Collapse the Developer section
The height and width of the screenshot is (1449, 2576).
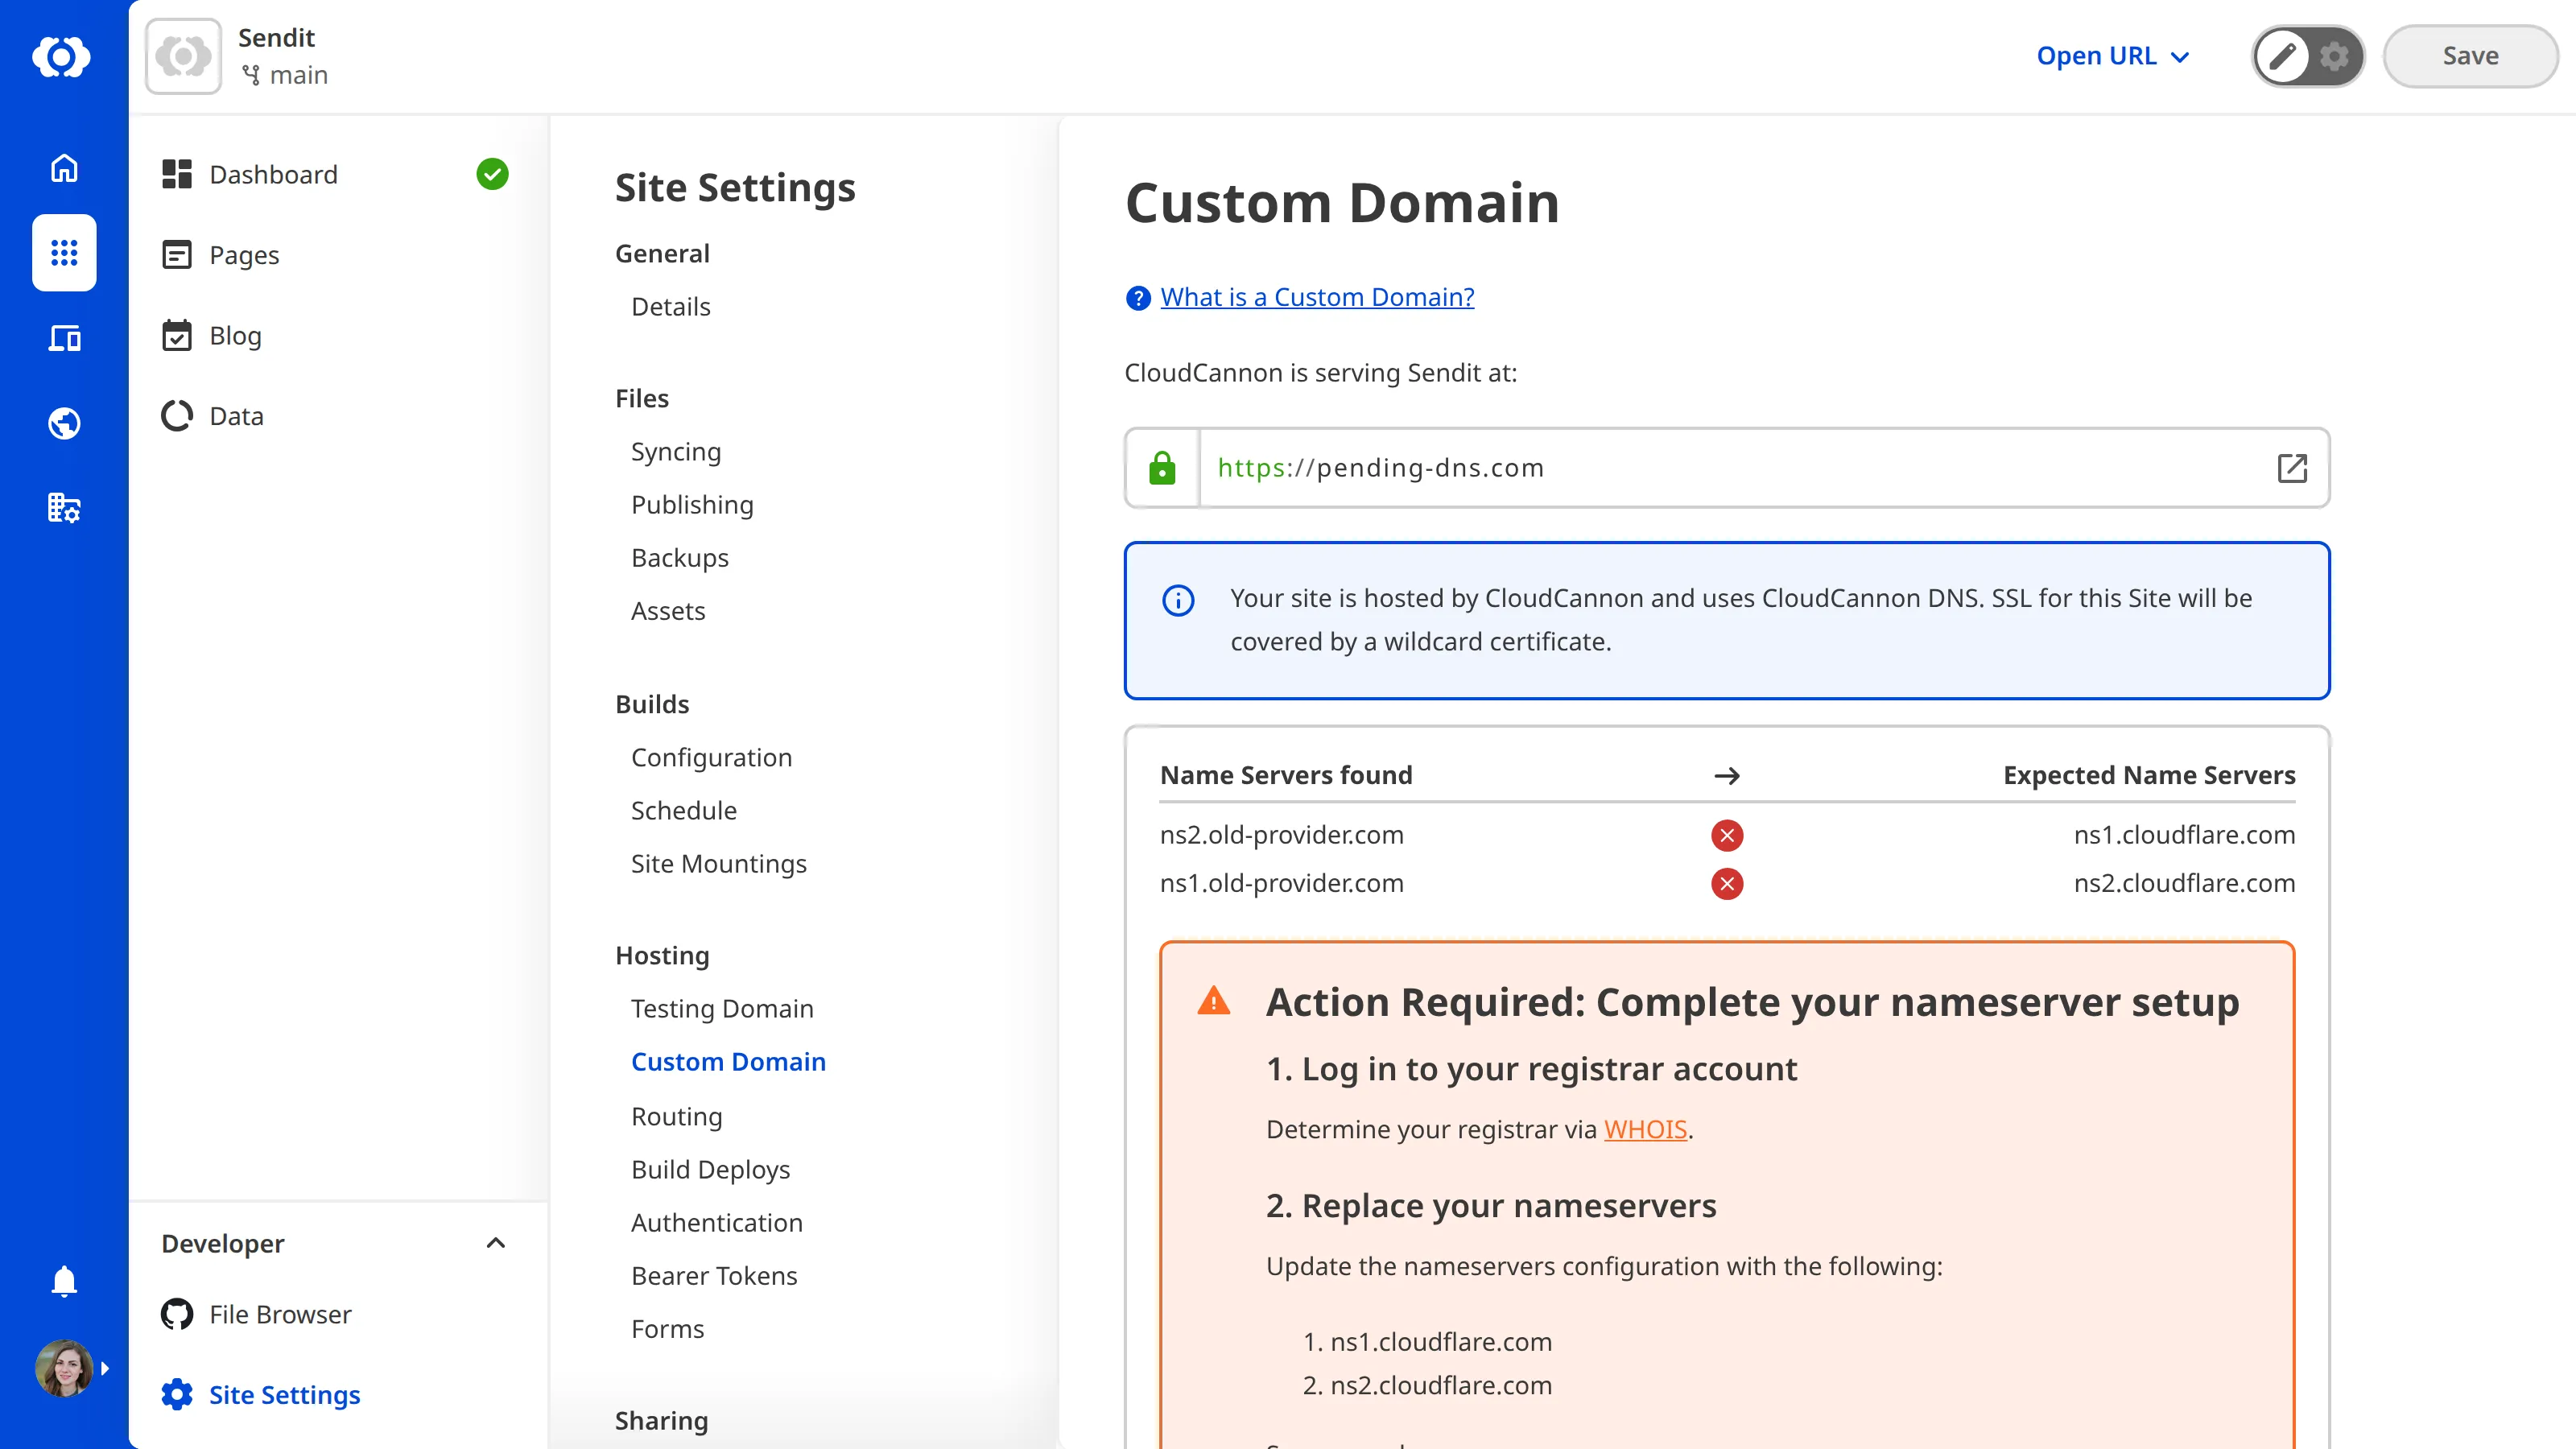(x=496, y=1243)
